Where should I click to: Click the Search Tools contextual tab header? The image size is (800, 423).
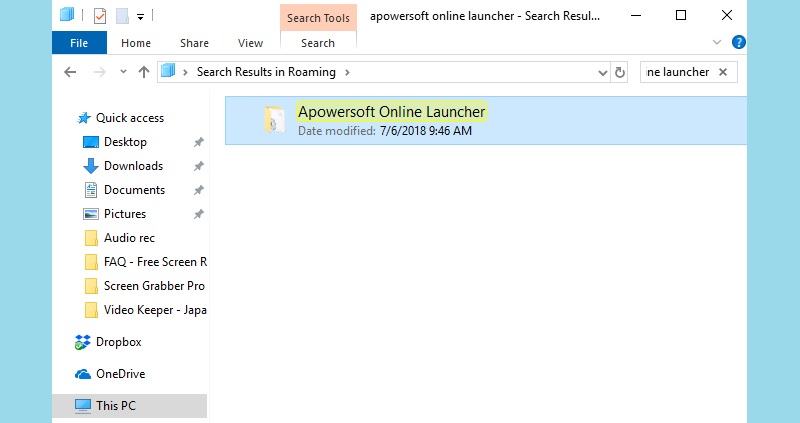point(318,18)
